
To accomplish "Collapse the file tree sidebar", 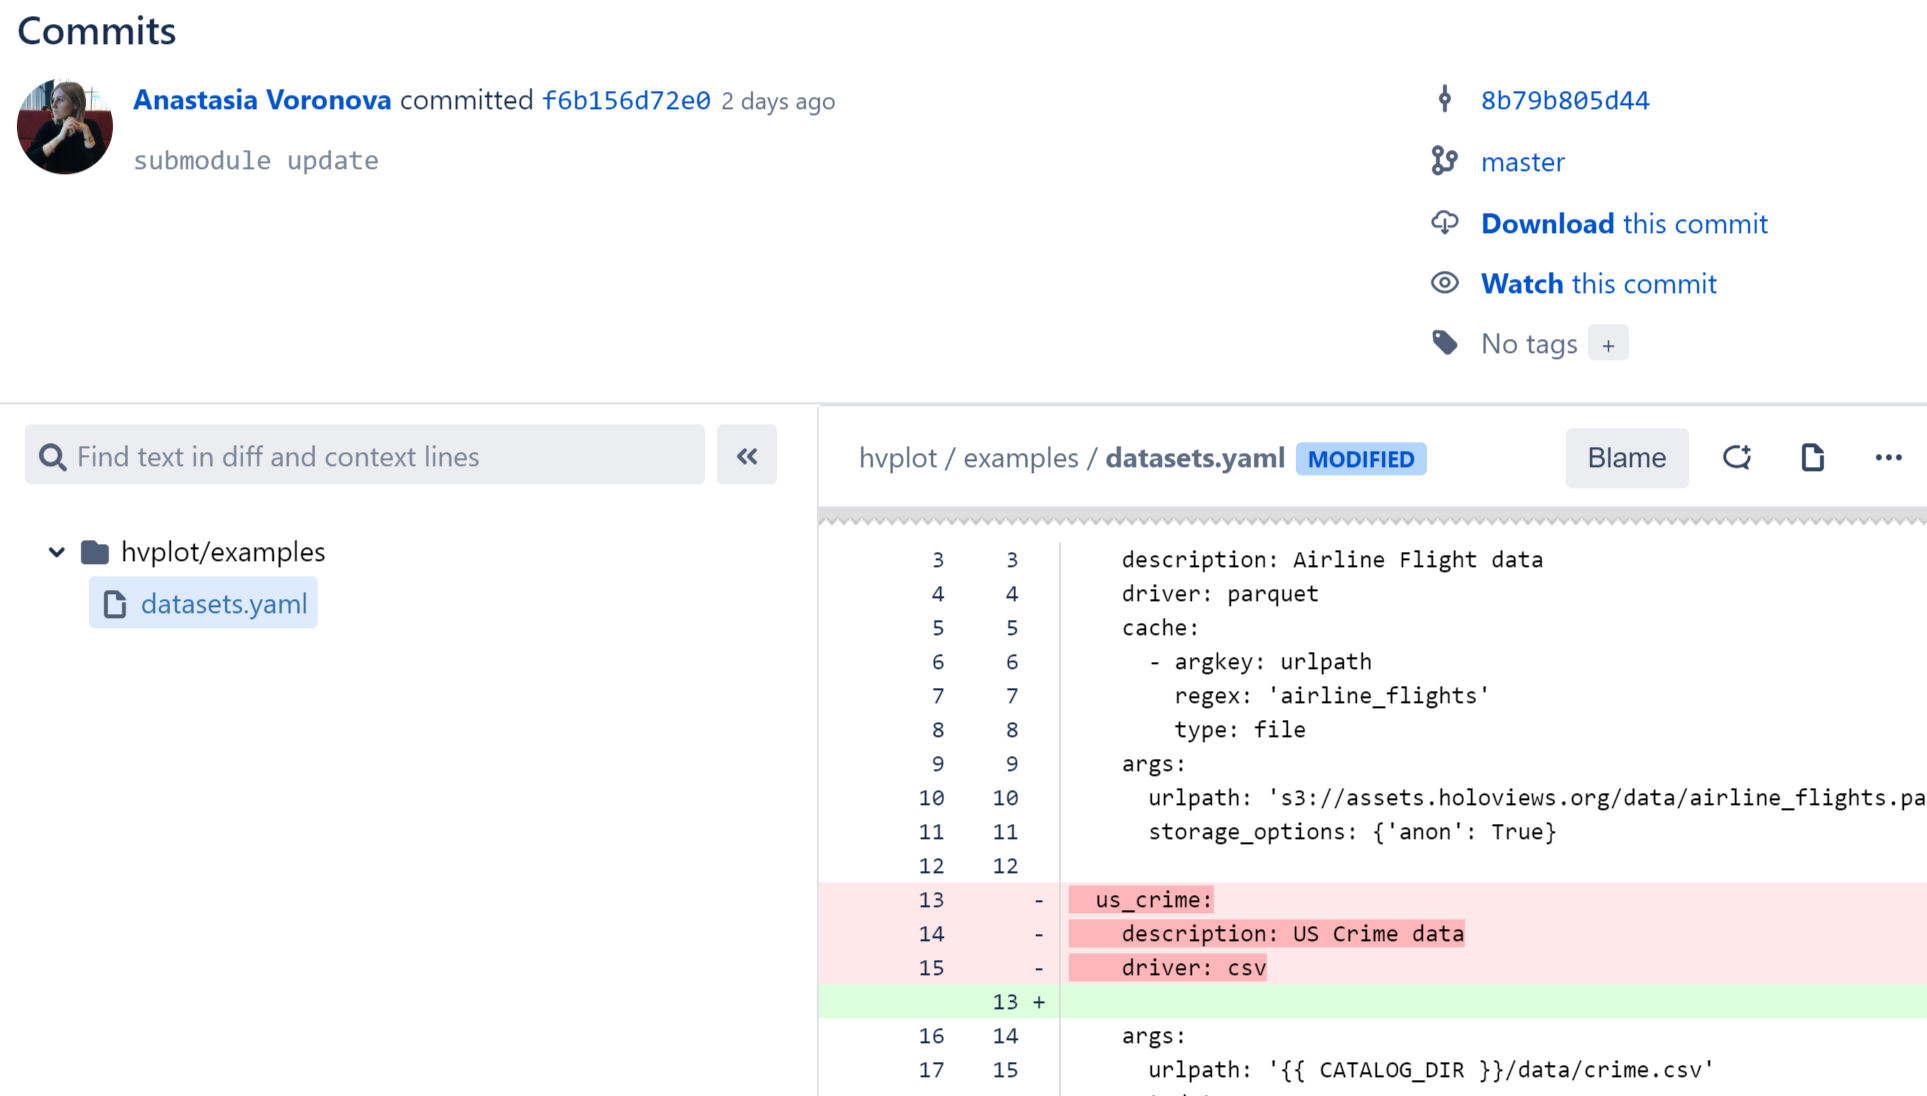I will point(746,456).
